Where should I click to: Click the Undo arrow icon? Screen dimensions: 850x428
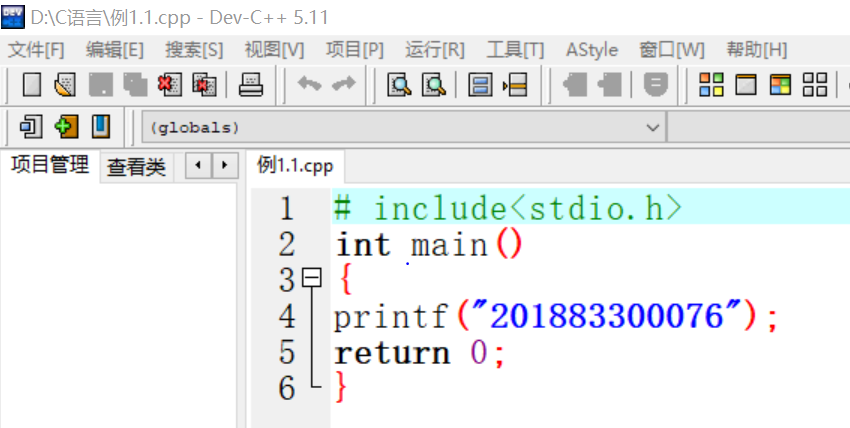point(310,84)
